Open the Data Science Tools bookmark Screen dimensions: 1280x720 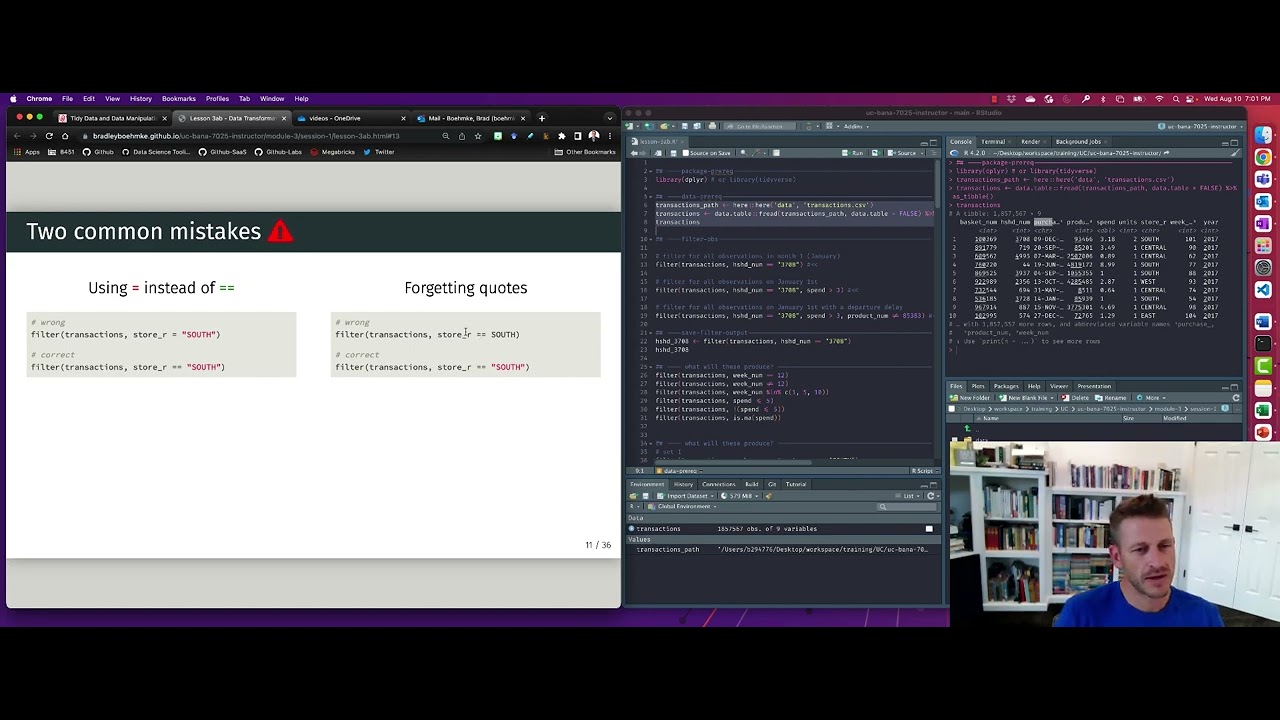point(155,152)
